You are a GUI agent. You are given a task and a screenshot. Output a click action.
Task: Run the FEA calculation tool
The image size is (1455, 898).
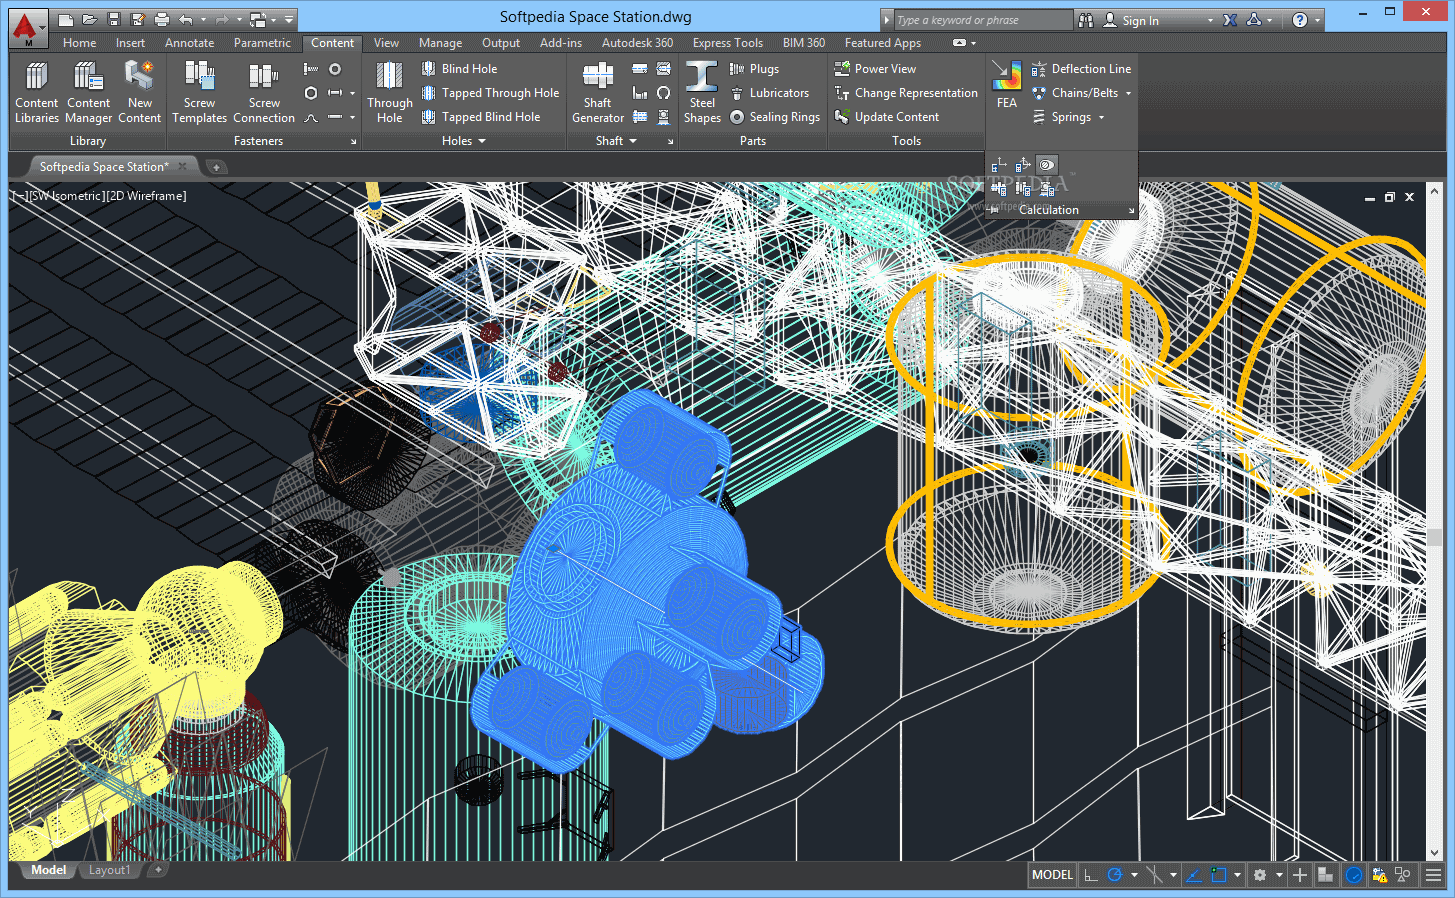pyautogui.click(x=1006, y=84)
